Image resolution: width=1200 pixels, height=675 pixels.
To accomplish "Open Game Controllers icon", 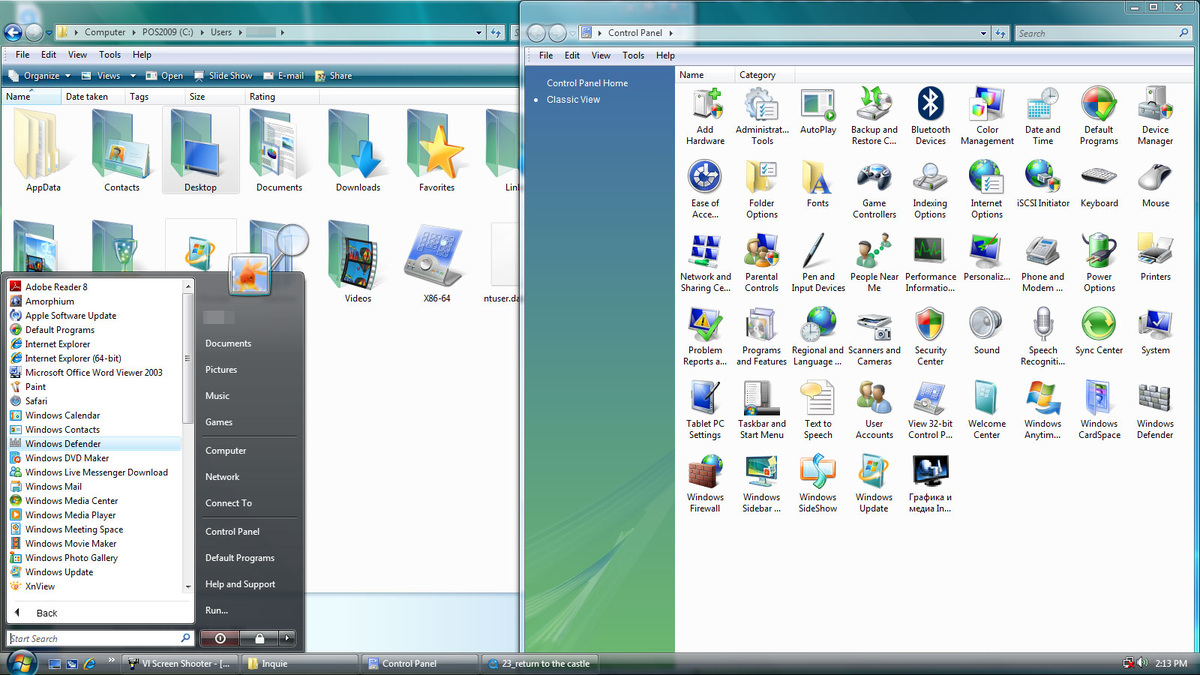I will pos(874,190).
